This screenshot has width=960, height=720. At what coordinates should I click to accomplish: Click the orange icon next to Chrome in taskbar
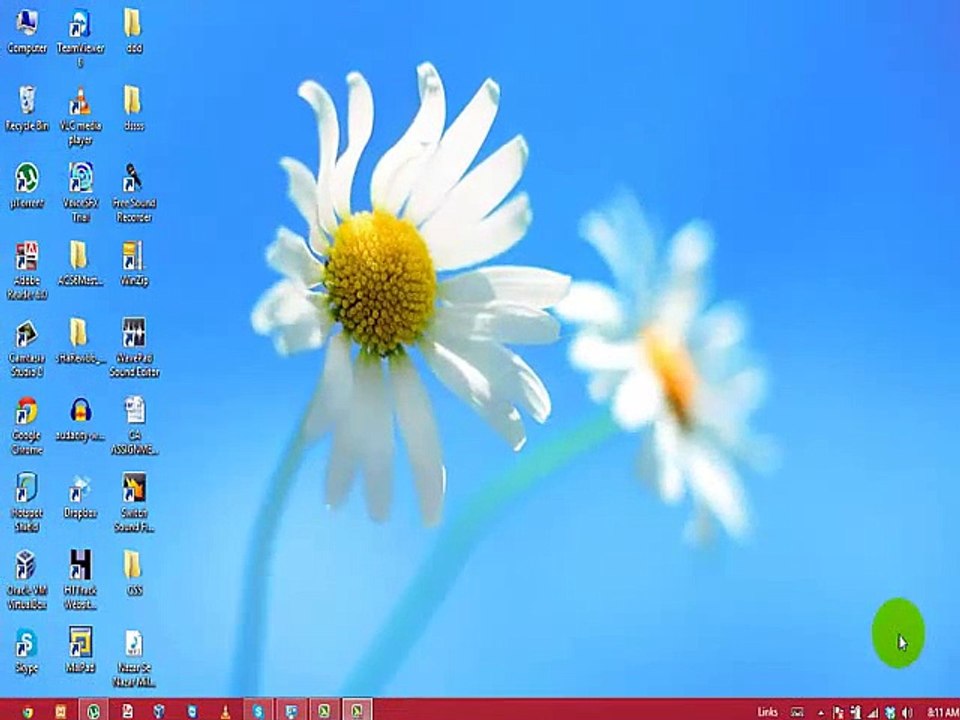(x=61, y=711)
